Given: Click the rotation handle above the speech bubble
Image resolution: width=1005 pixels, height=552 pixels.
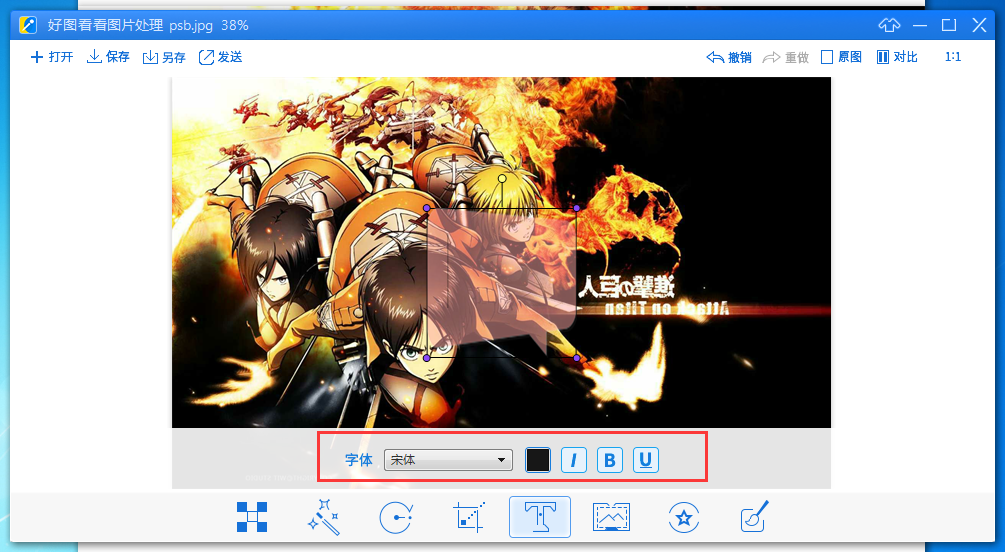Looking at the screenshot, I should click(502, 179).
